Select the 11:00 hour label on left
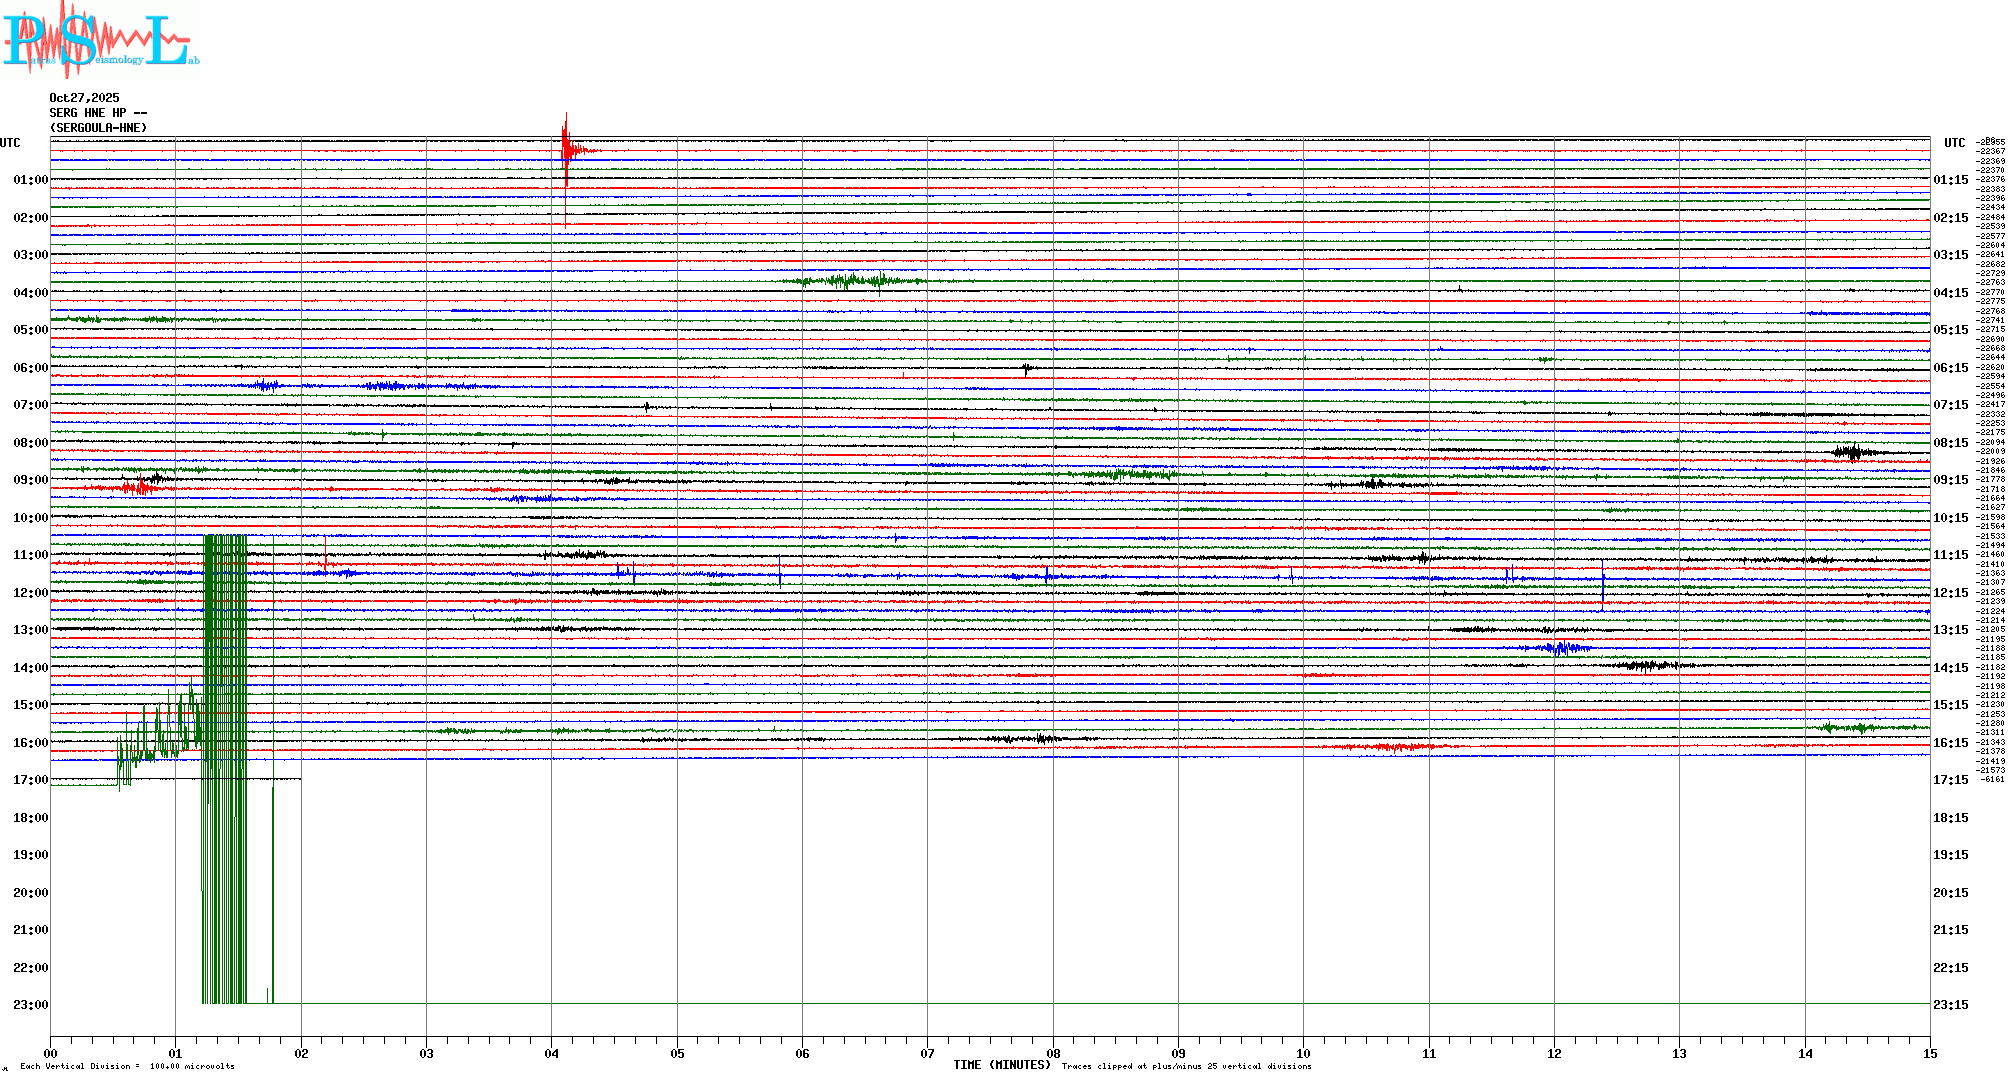The height and width of the screenshot is (1080, 2010). pyautogui.click(x=30, y=555)
